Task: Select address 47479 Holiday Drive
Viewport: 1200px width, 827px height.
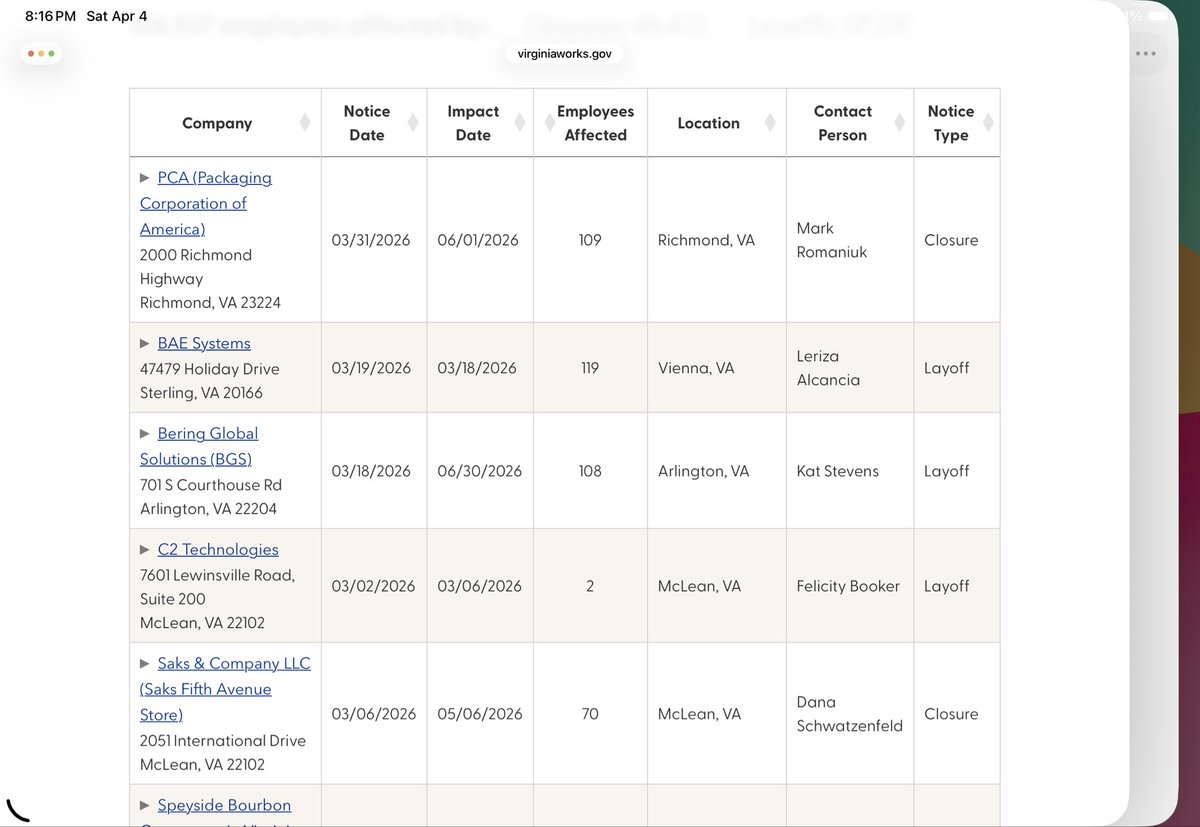Action: (x=210, y=369)
